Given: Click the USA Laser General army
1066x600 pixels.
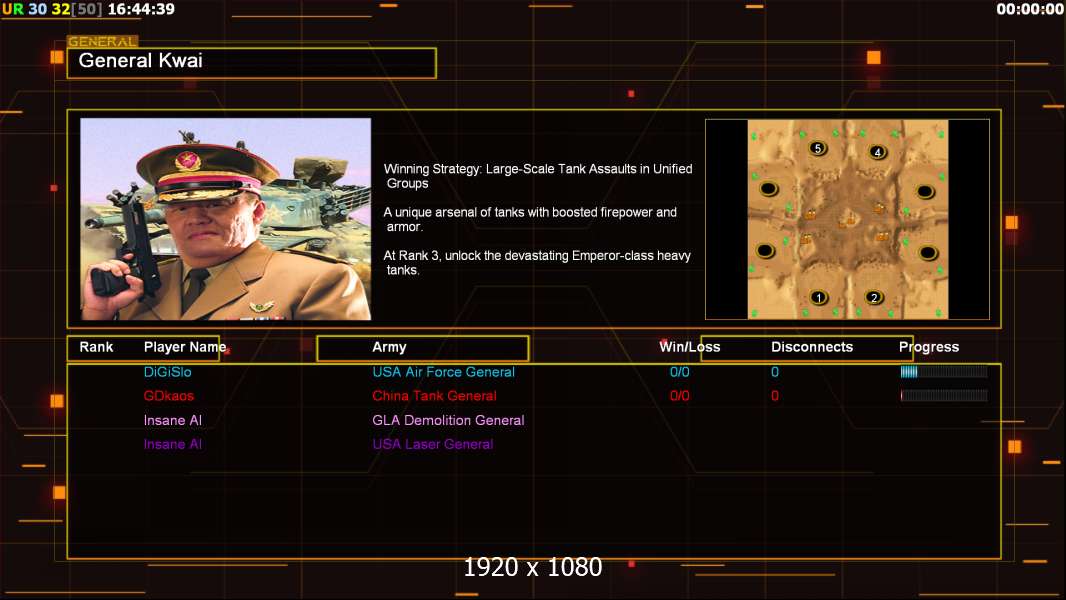Looking at the screenshot, I should (432, 444).
